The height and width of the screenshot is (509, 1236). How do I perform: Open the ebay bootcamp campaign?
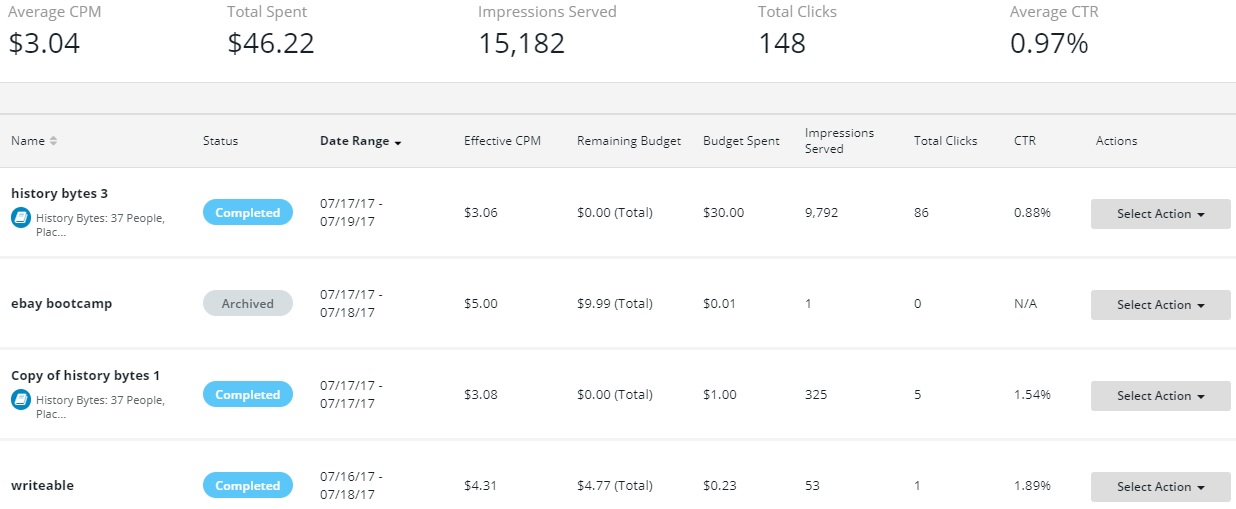(x=61, y=304)
